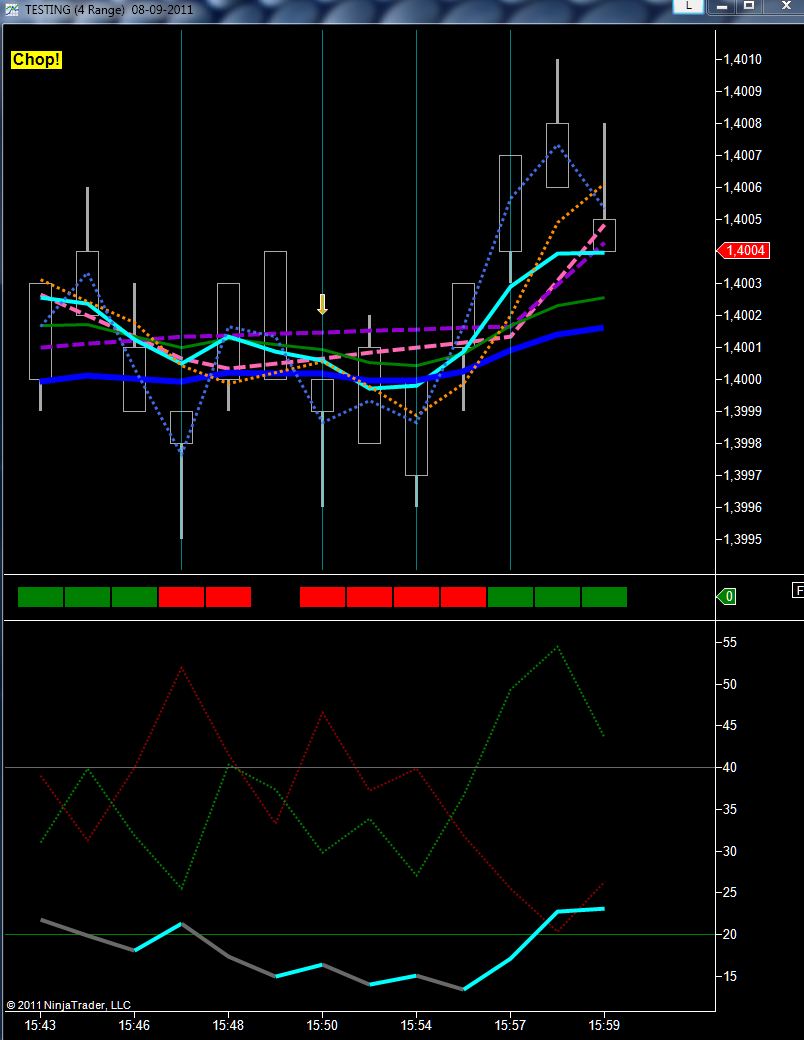Click the 1,4002 price axis label
The image size is (804, 1040).
coord(742,316)
